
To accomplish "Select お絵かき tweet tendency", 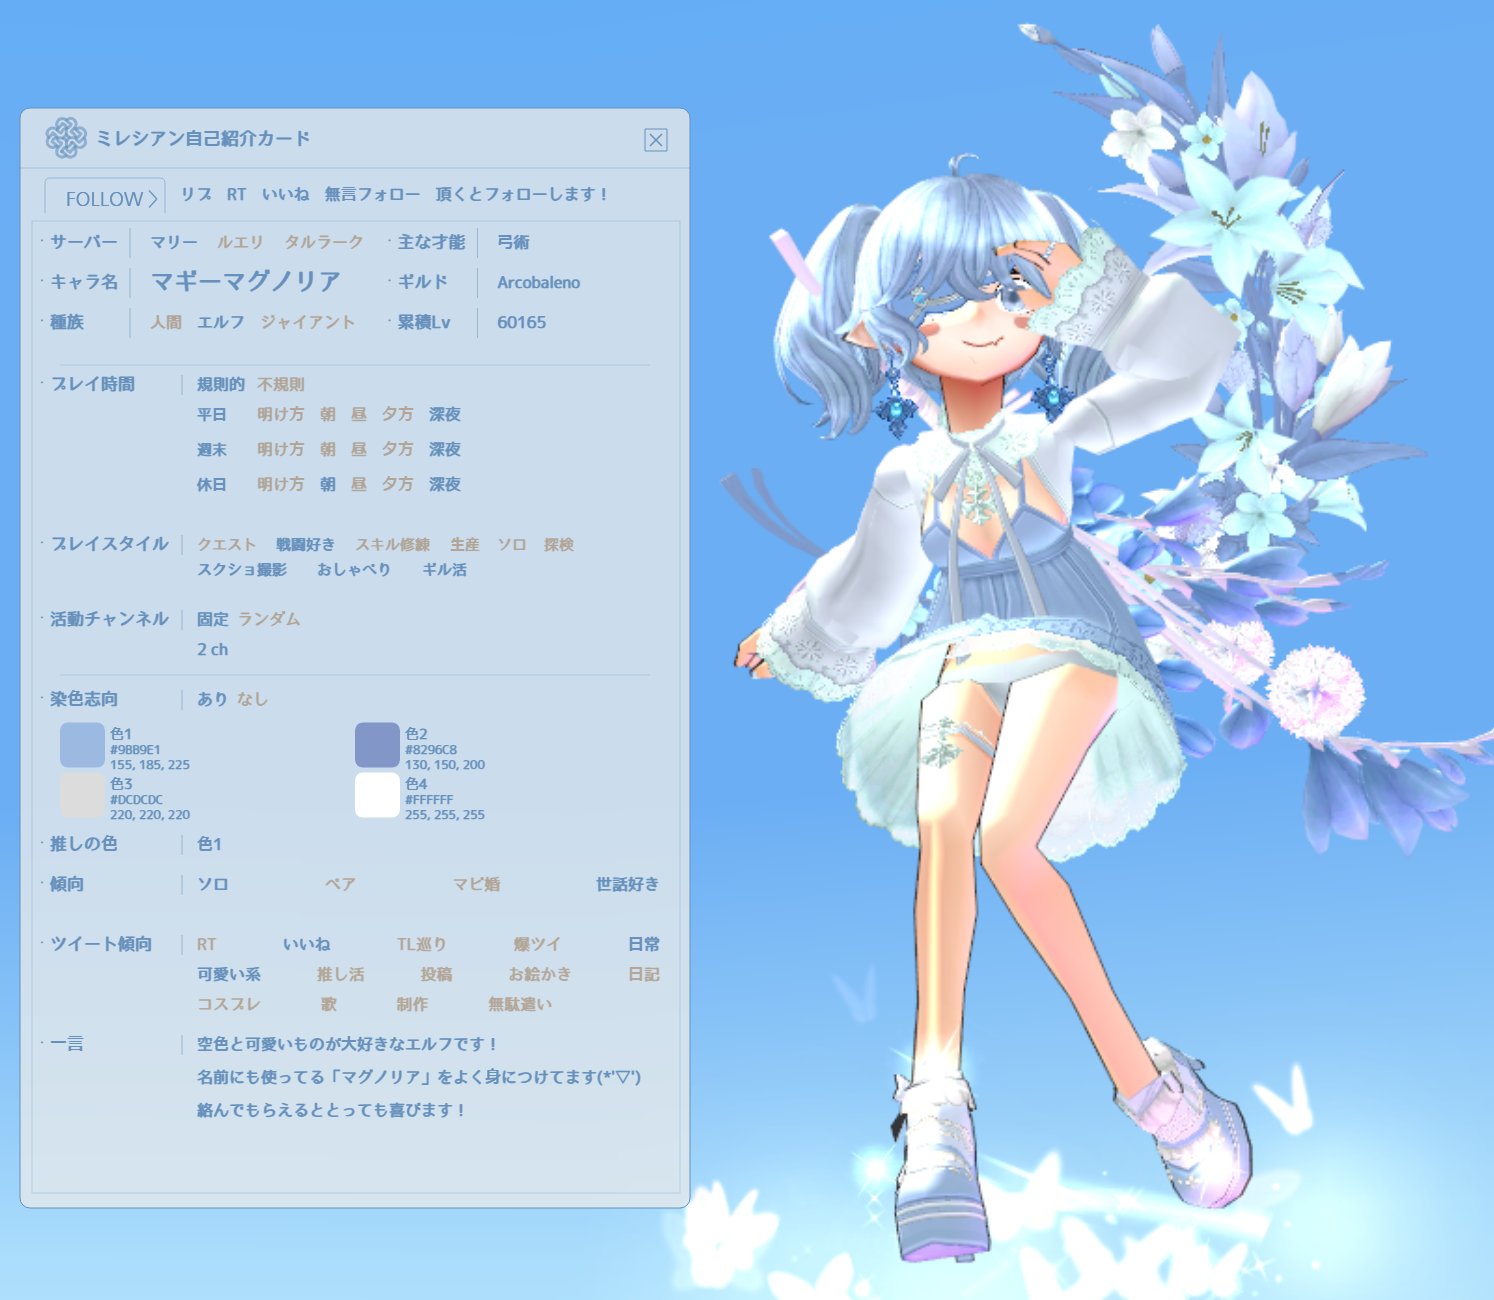I will coord(540,974).
